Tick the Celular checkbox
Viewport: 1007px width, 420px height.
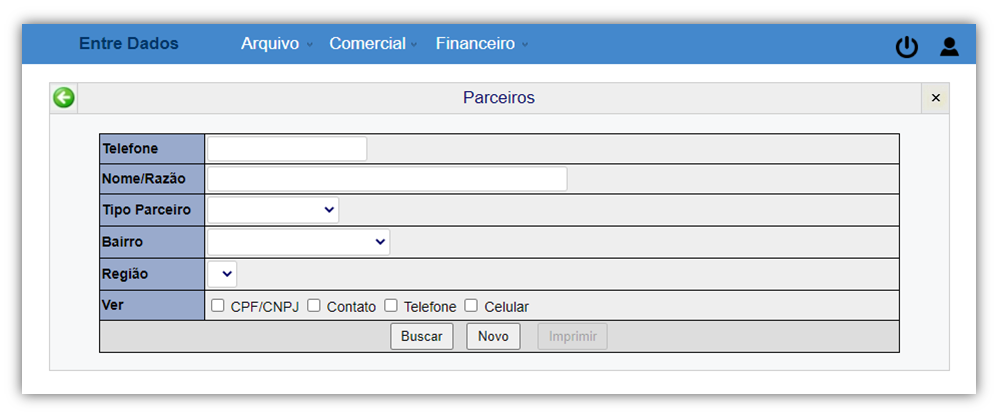point(471,306)
